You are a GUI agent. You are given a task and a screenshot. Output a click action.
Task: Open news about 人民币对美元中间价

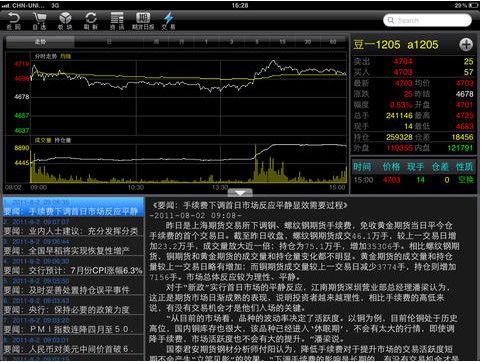(x=73, y=345)
